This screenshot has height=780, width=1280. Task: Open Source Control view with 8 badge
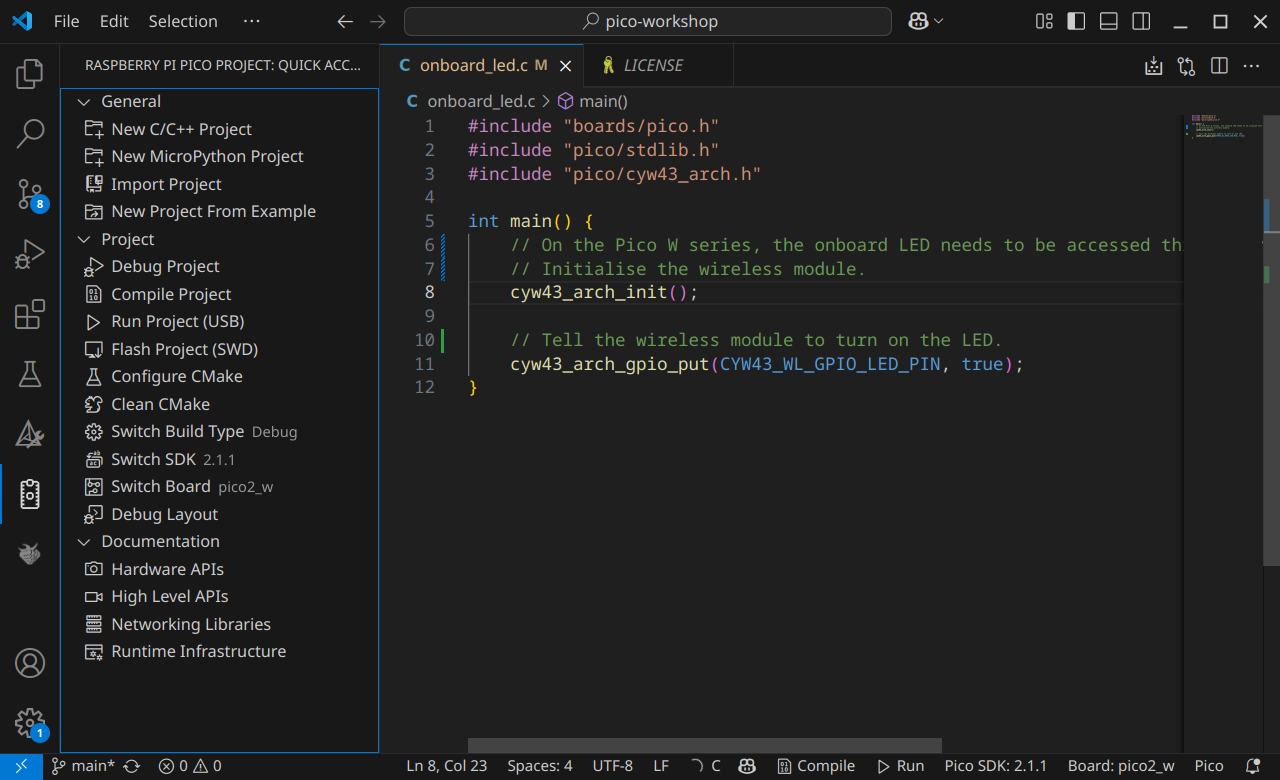(30, 194)
